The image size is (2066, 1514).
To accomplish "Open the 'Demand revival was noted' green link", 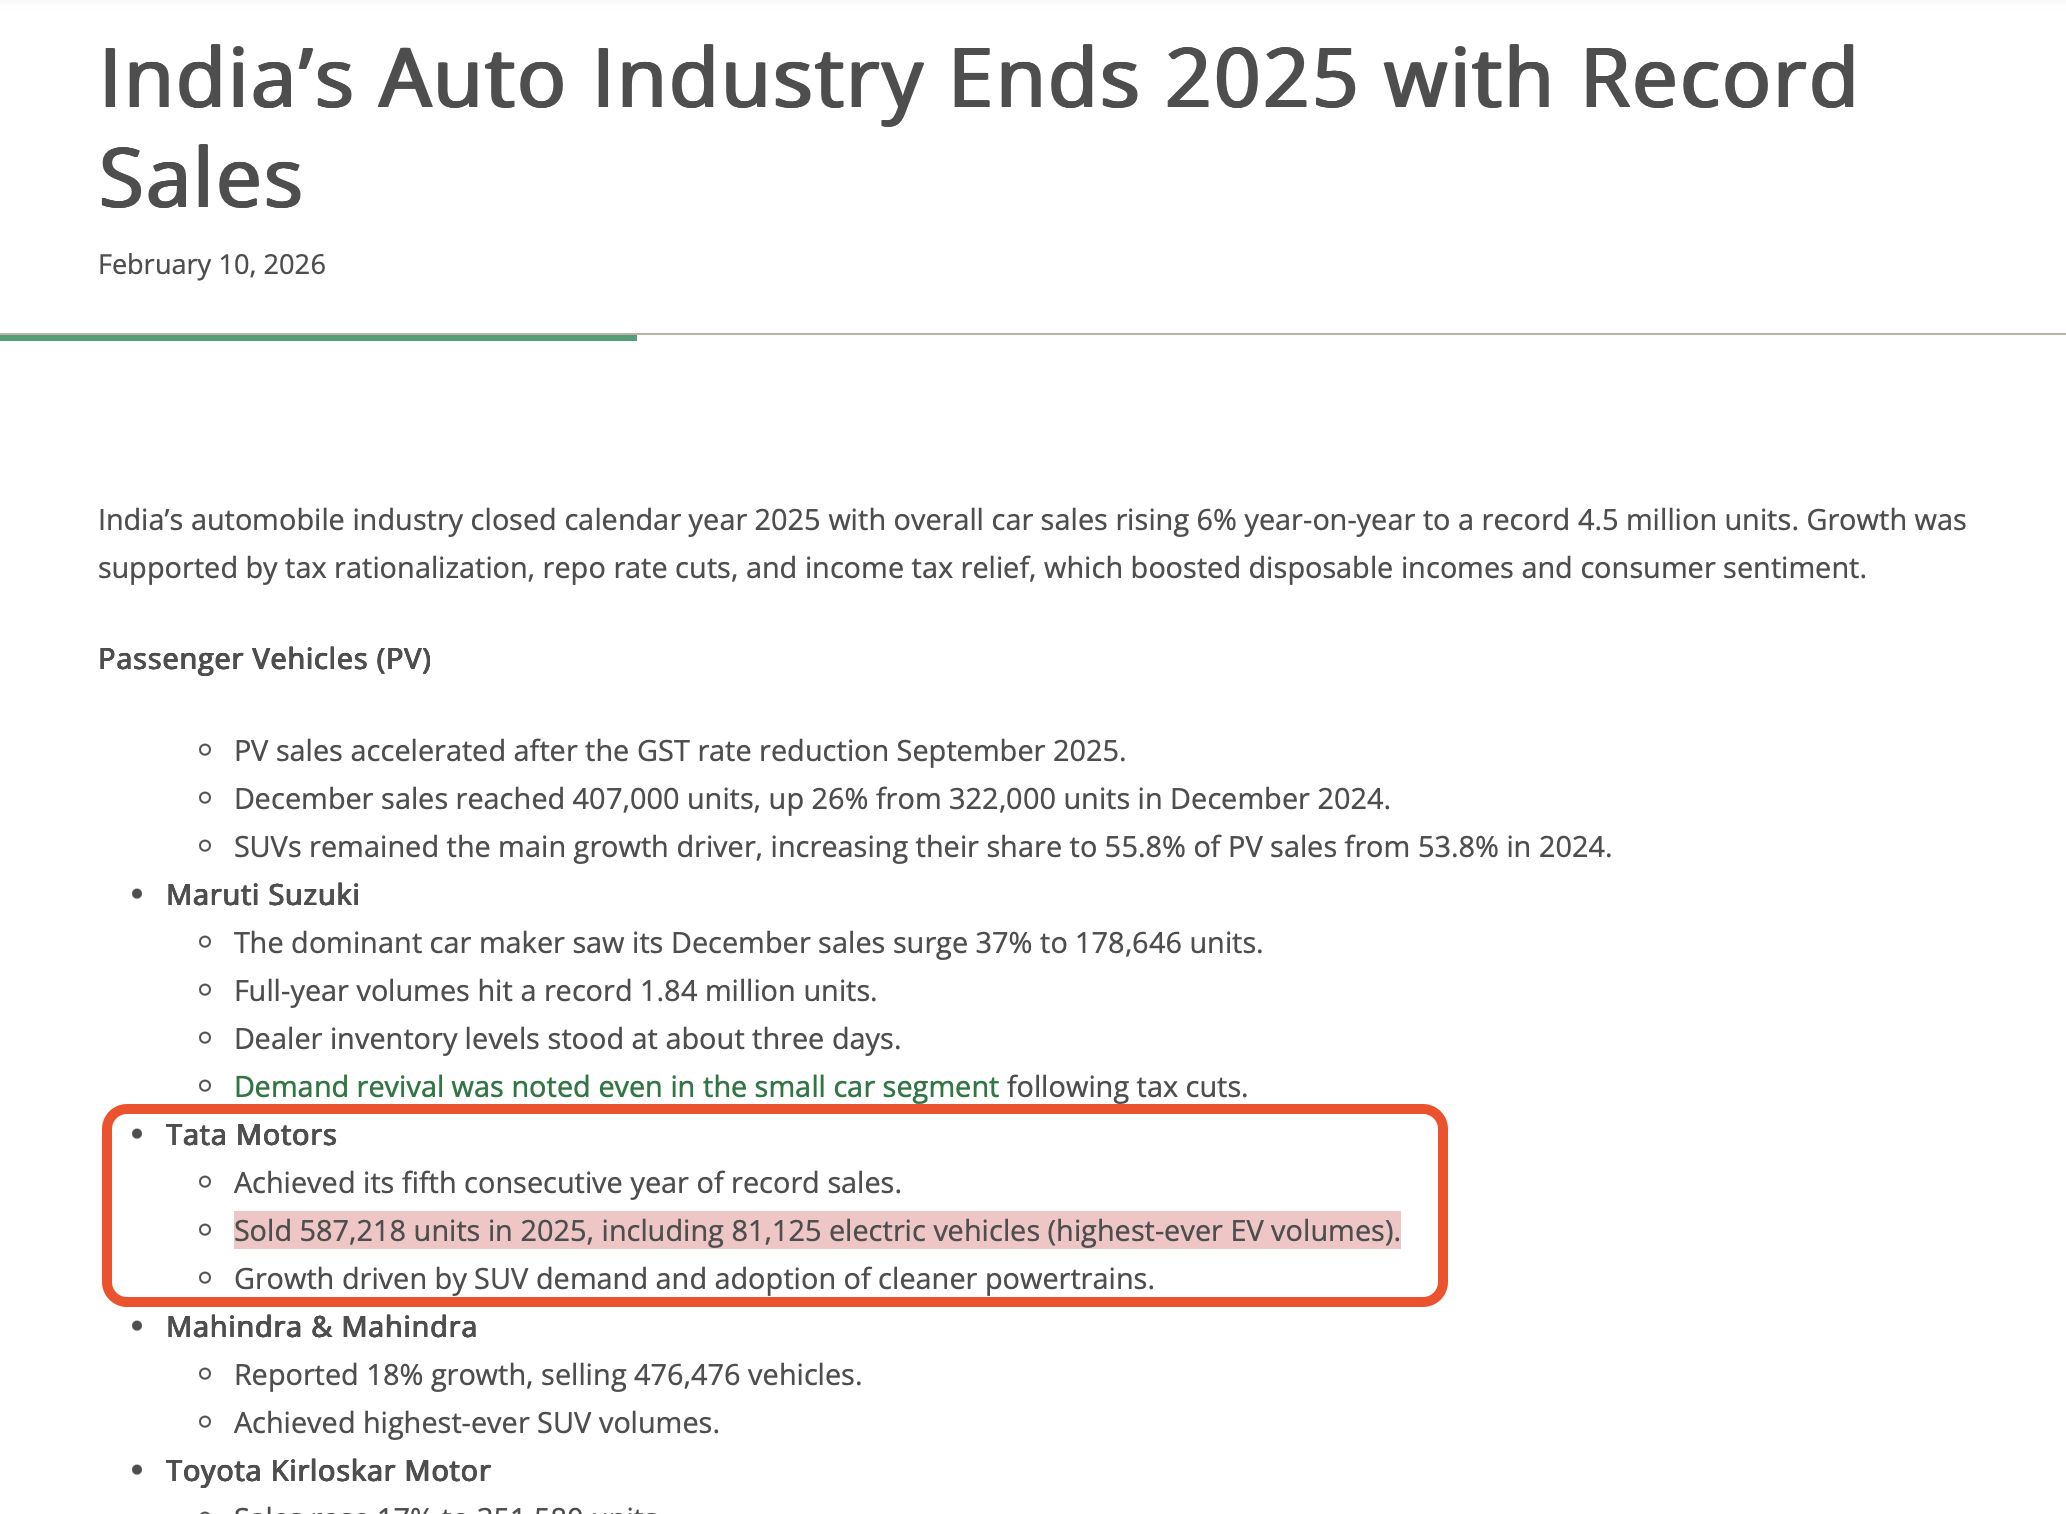I will pyautogui.click(x=616, y=1087).
